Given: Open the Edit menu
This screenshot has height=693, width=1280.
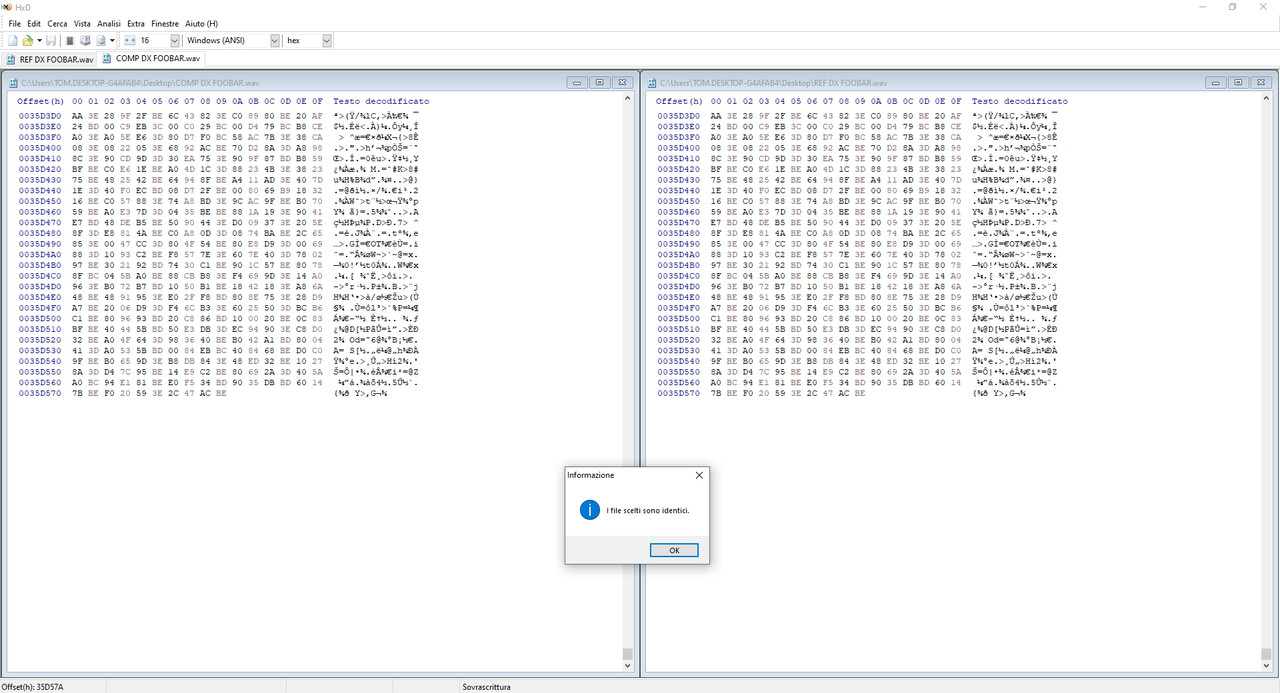Looking at the screenshot, I should point(34,23).
